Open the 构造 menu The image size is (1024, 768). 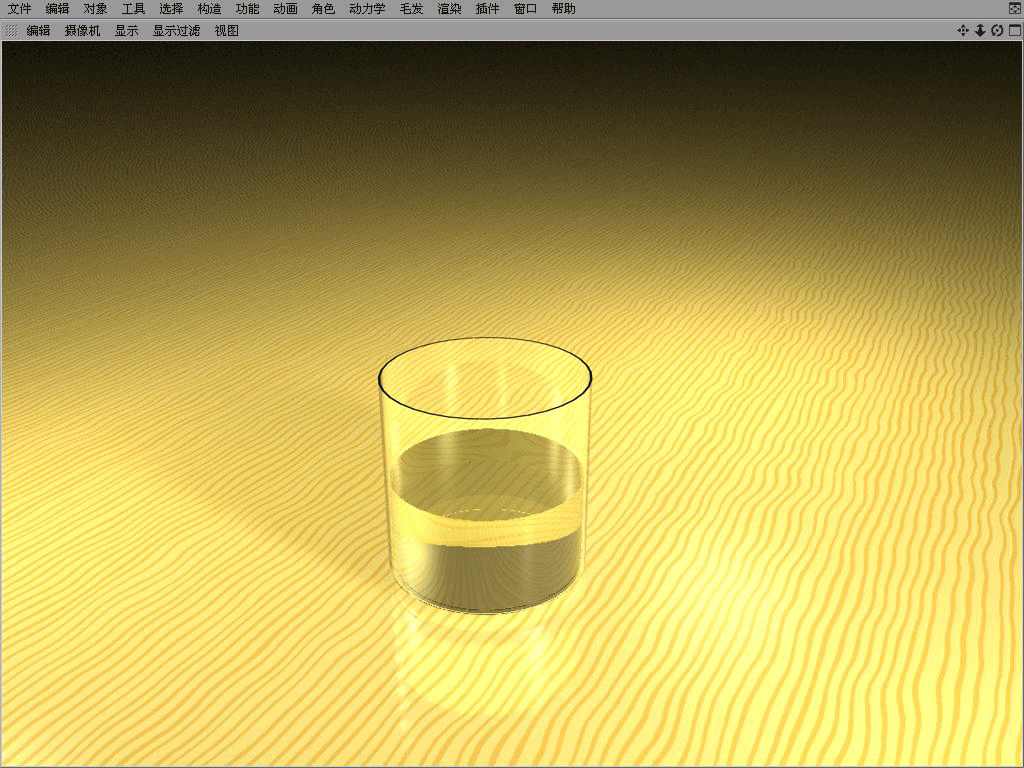tap(209, 9)
